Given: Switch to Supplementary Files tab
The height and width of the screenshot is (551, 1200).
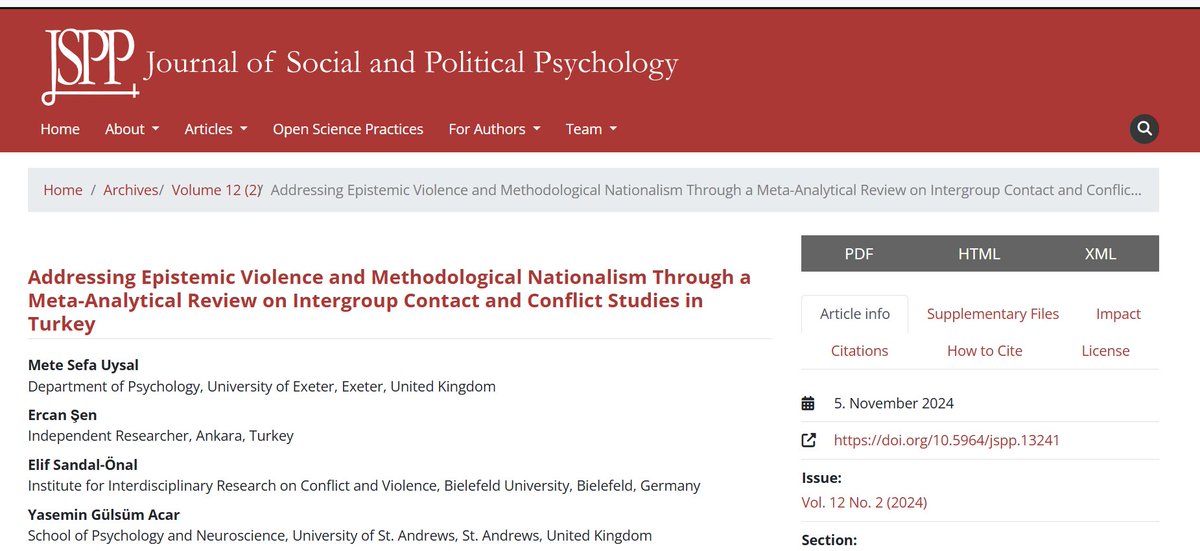Looking at the screenshot, I should 993,314.
